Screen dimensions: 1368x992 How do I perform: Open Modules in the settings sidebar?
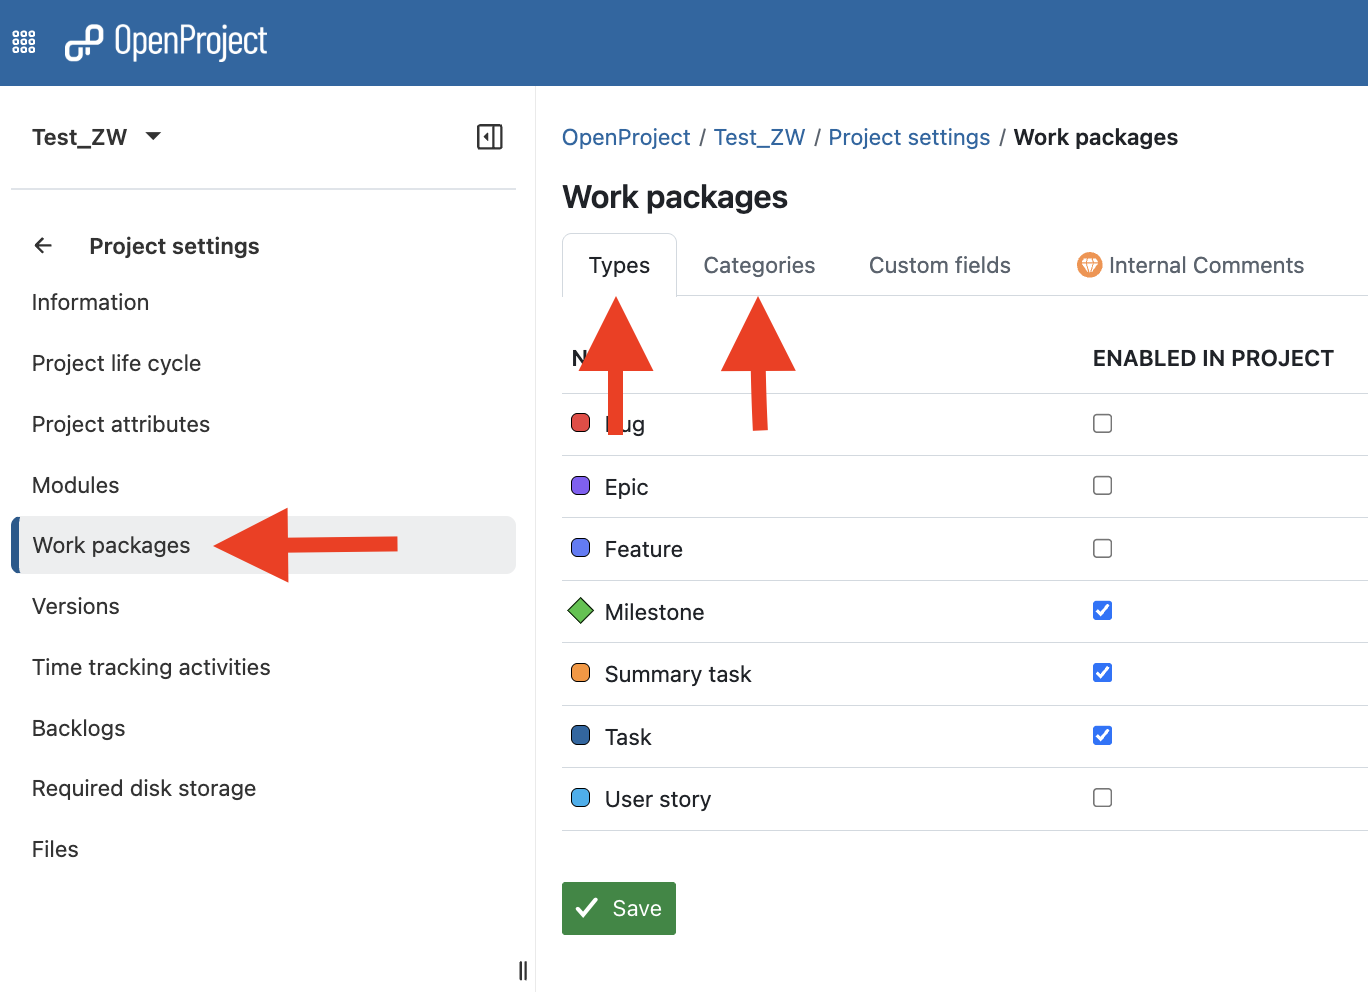click(76, 485)
